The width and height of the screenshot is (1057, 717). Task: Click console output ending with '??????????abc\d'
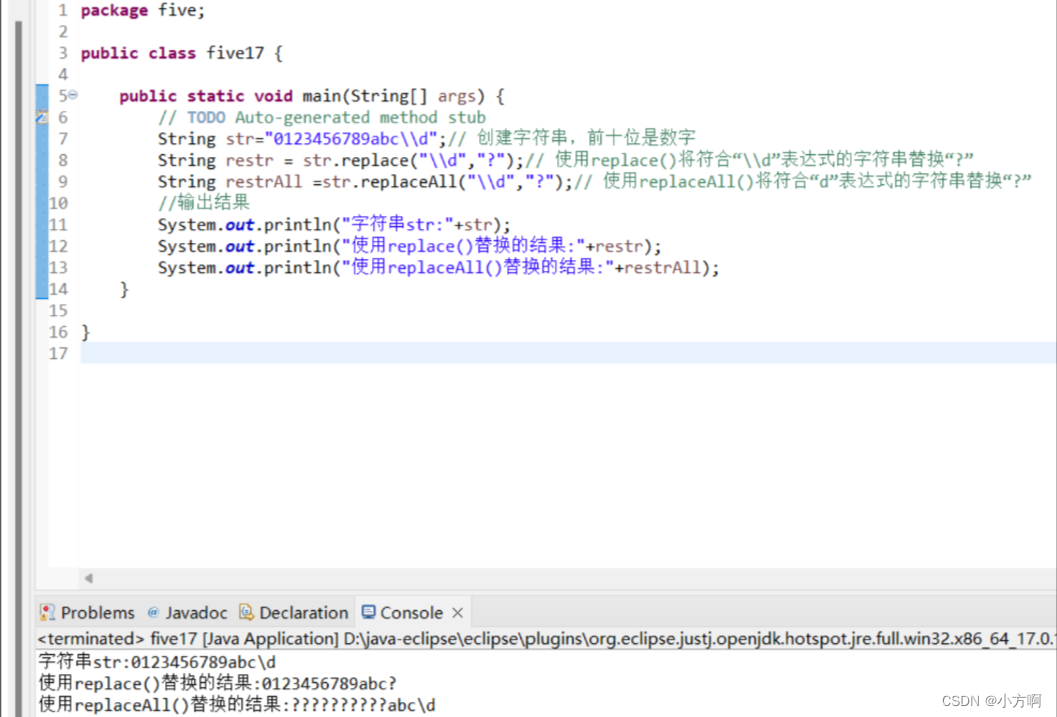237,705
